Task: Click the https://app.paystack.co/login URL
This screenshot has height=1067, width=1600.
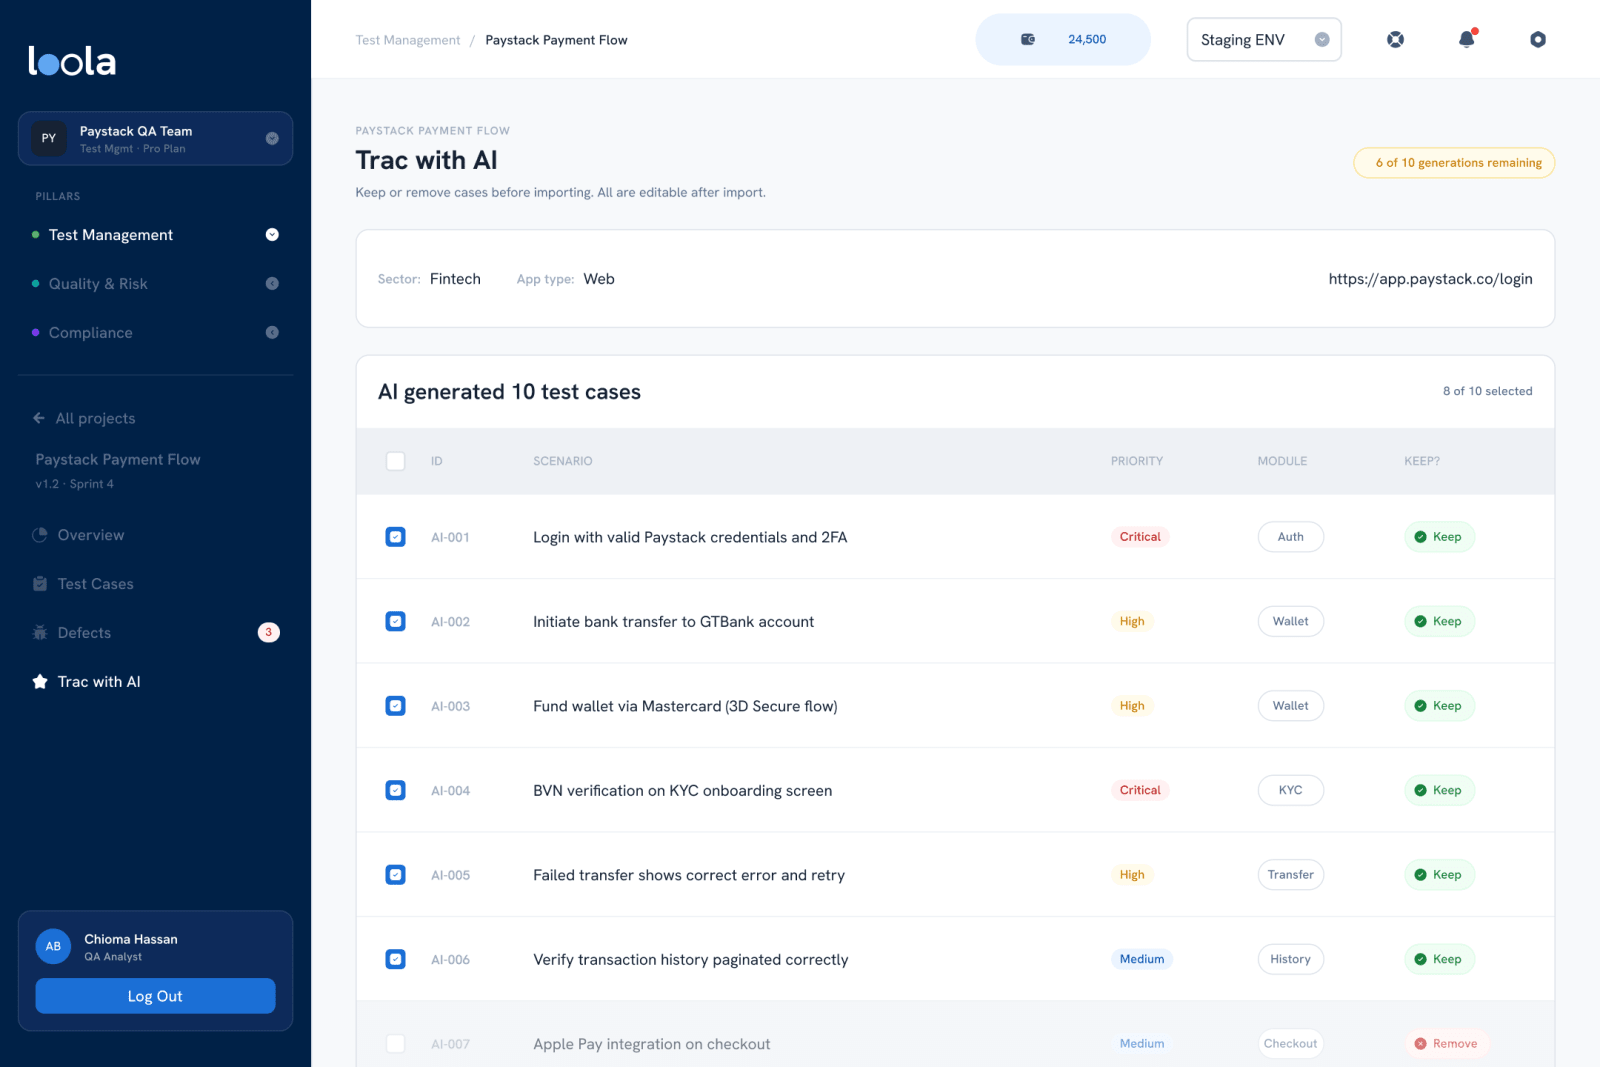Action: point(1430,279)
